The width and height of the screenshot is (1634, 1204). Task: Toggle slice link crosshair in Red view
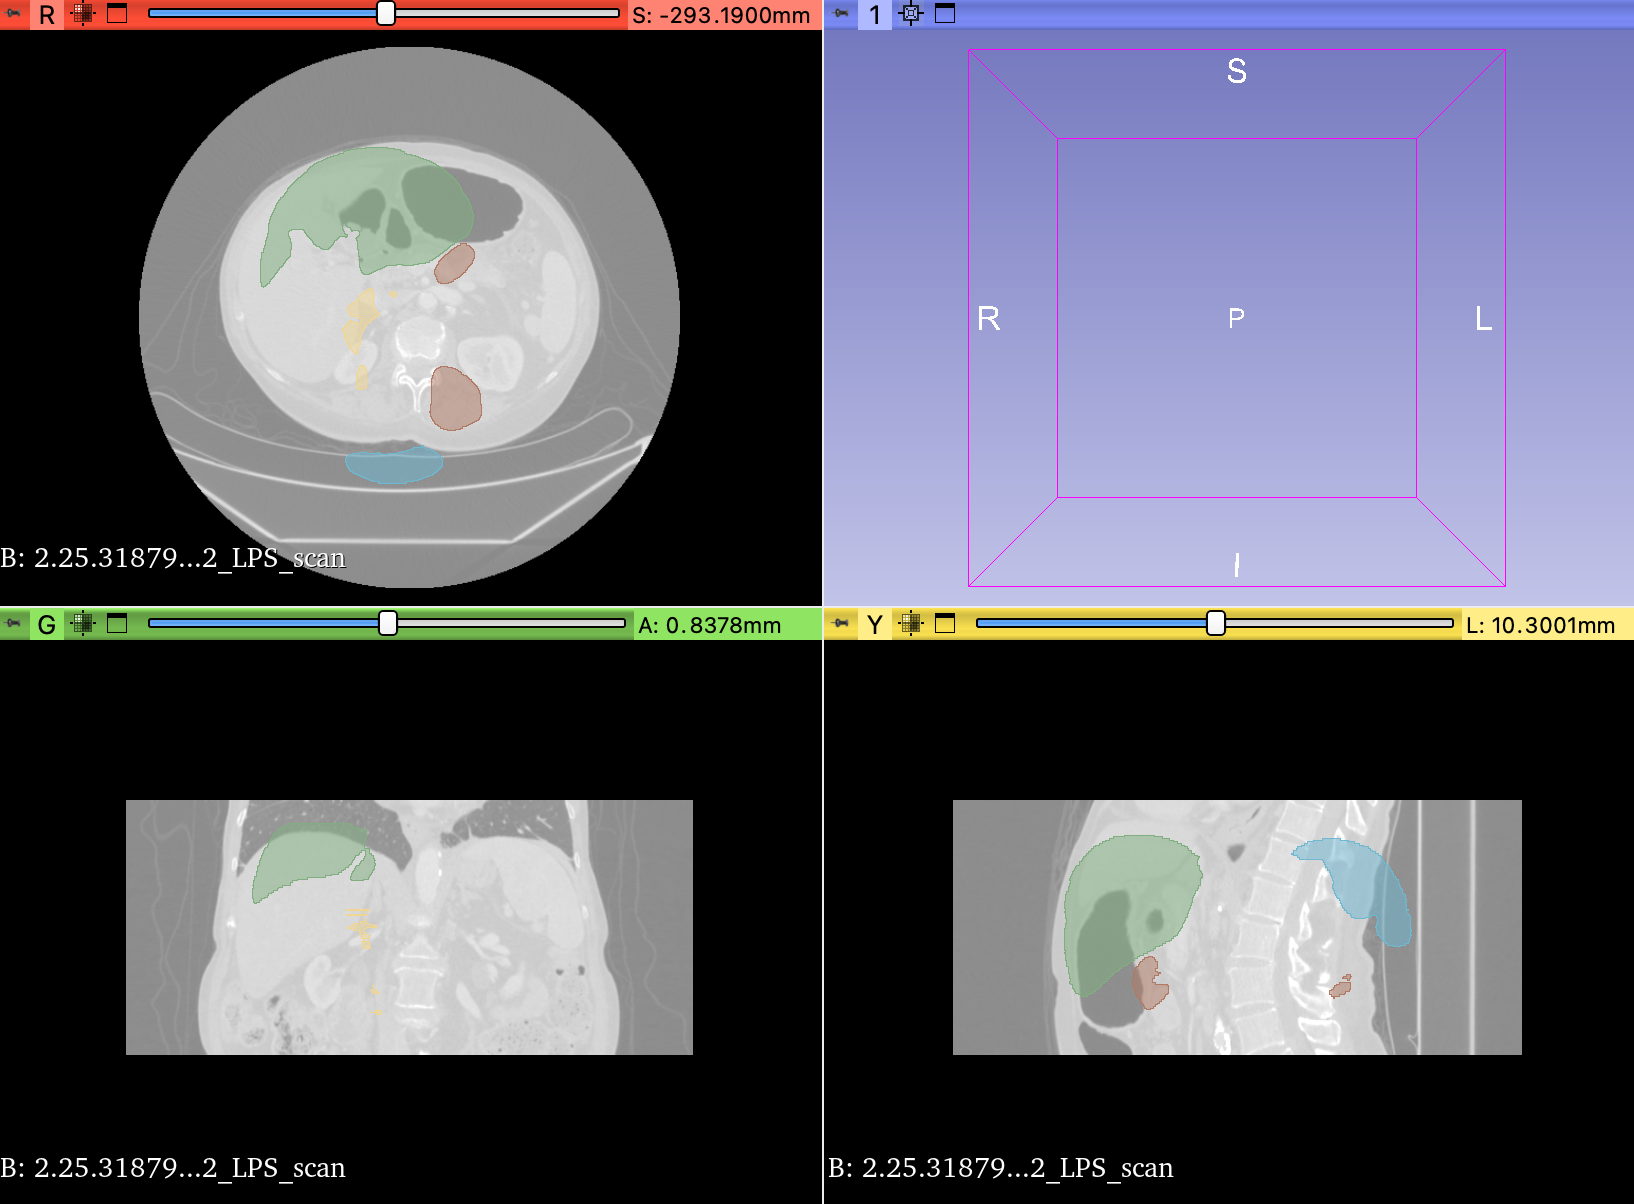point(83,14)
